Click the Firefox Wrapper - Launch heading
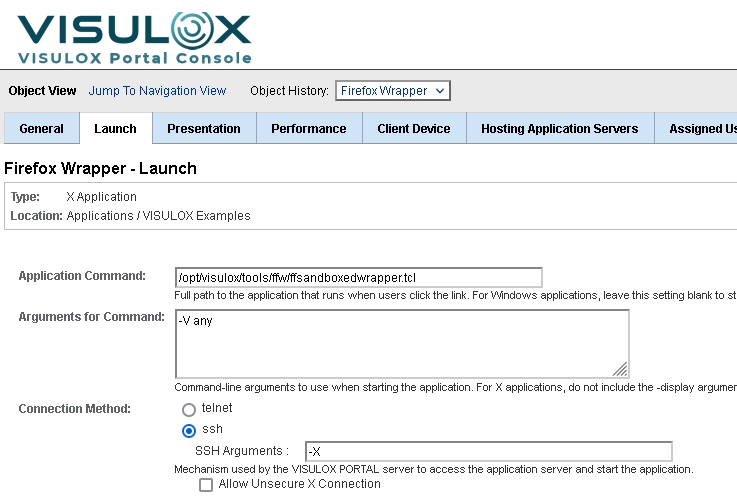Screen dimensions: 737x498 pyautogui.click(x=100, y=168)
